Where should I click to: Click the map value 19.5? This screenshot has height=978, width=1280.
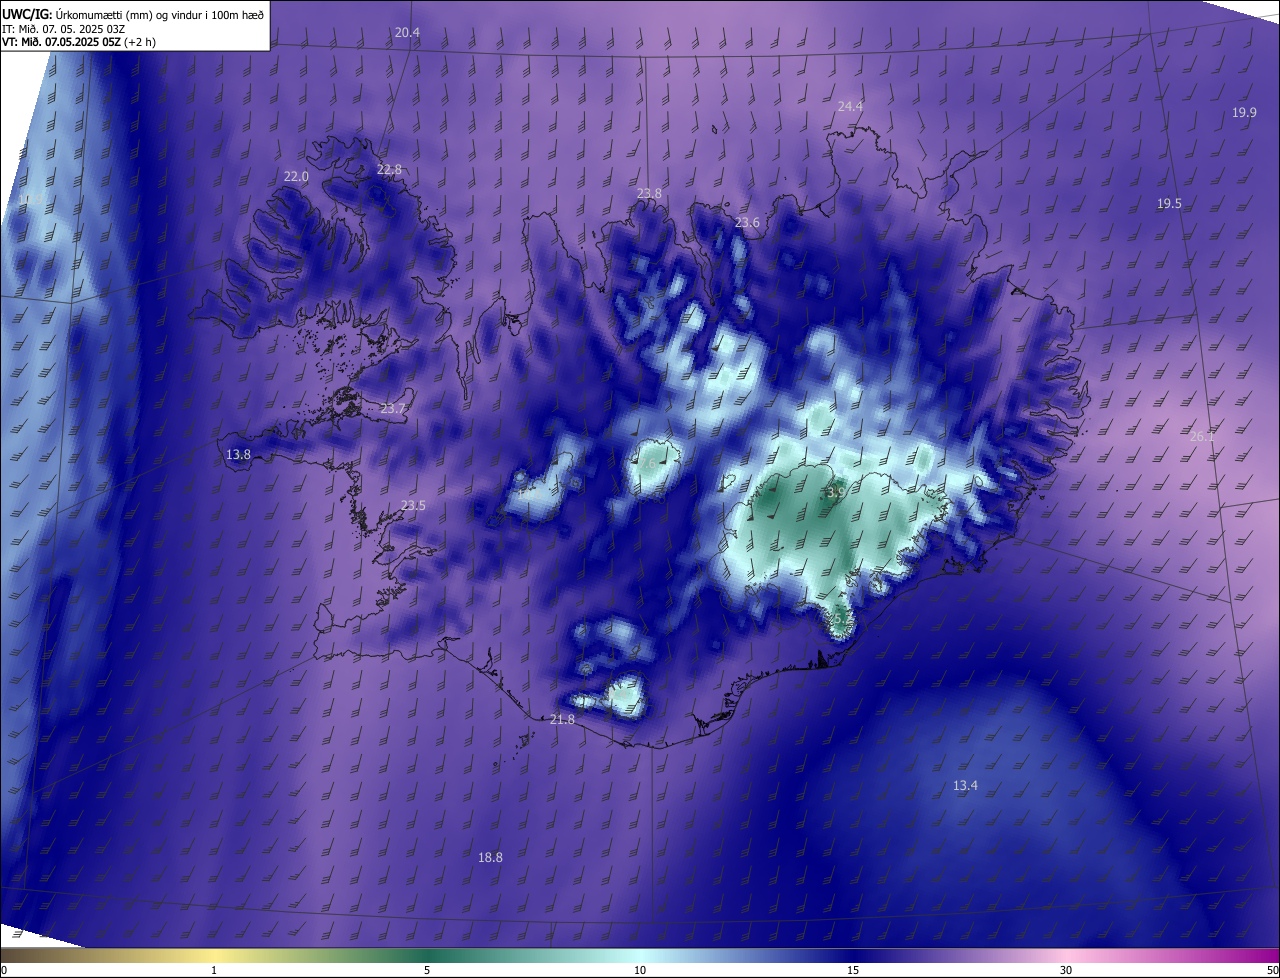pyautogui.click(x=1169, y=203)
